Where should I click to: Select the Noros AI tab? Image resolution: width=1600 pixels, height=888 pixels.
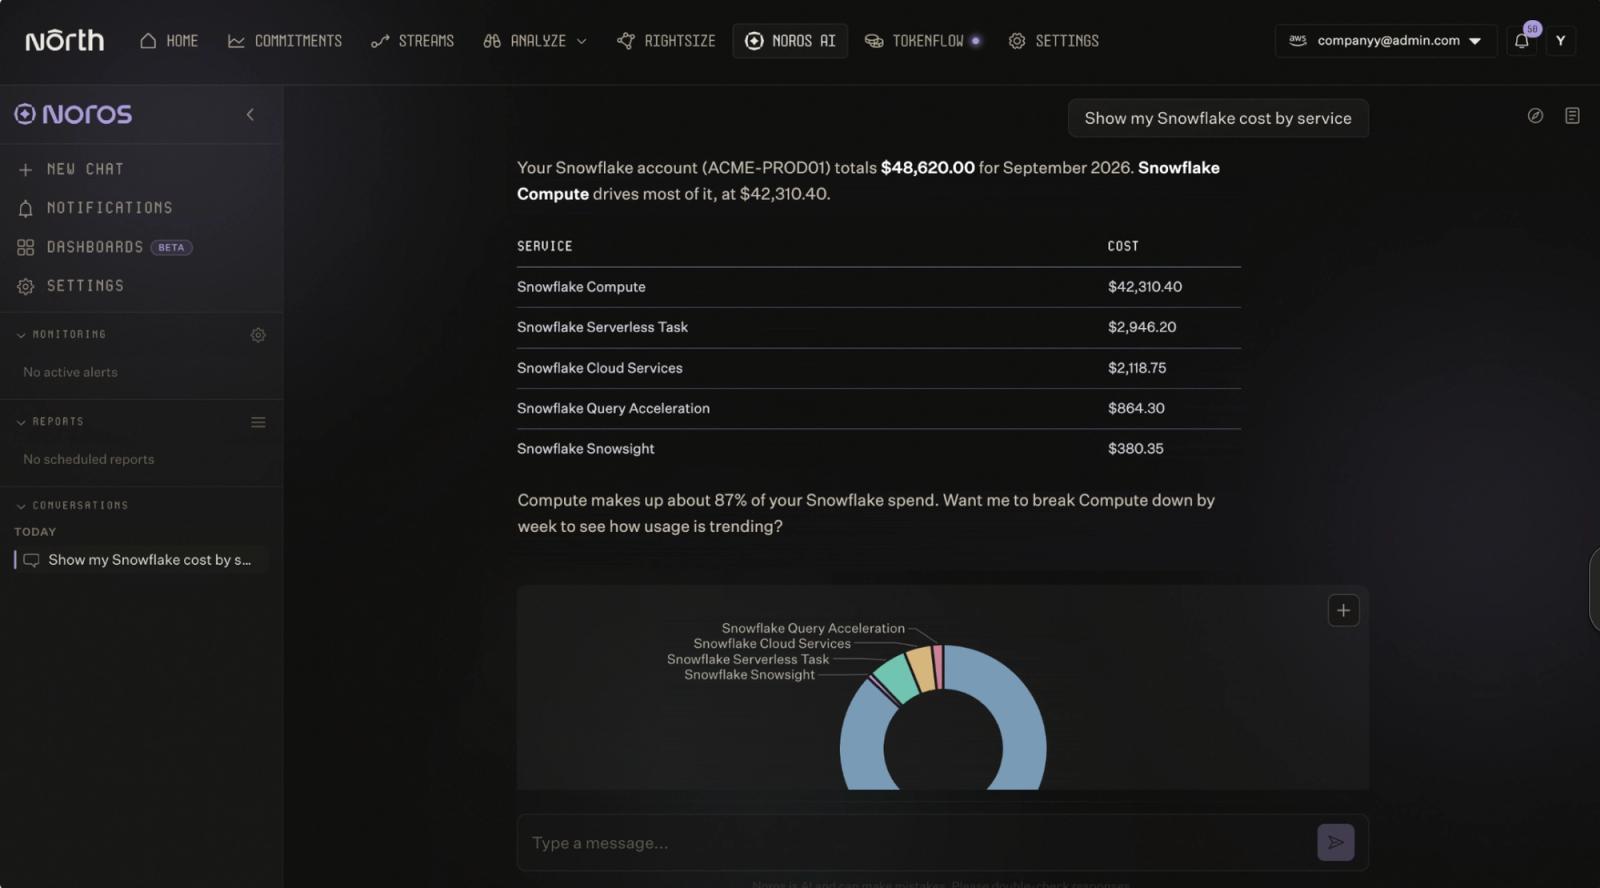click(x=790, y=41)
